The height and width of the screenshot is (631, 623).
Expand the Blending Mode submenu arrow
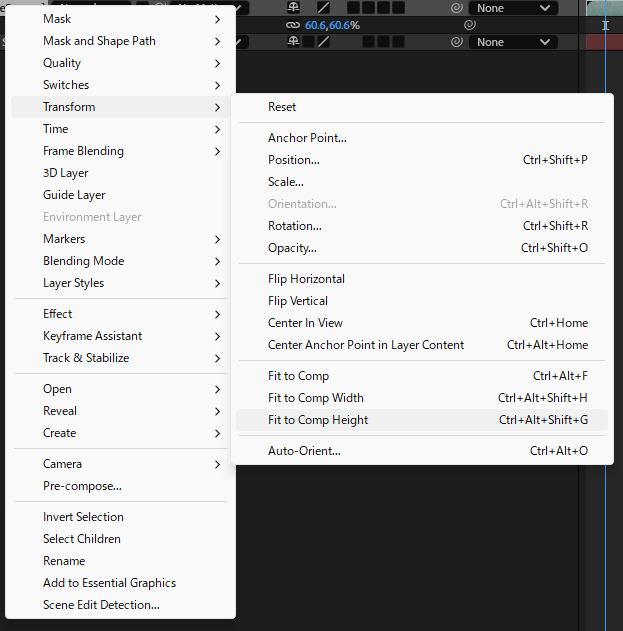[x=217, y=261]
